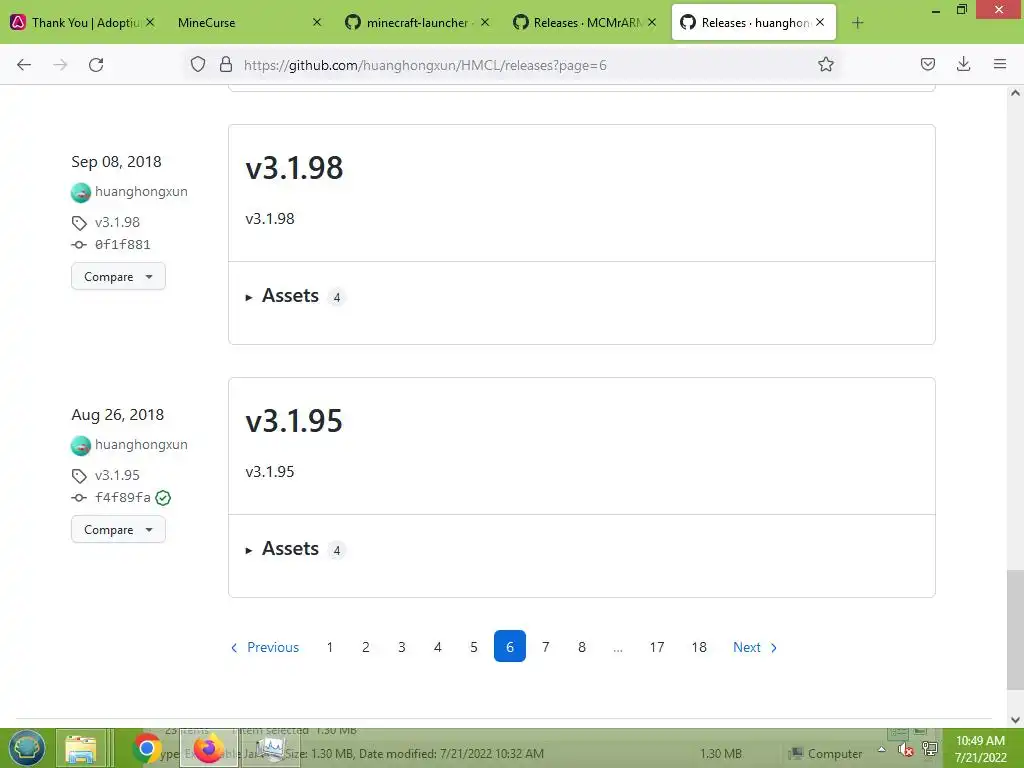Go to releases page 8
1024x768 pixels.
click(x=581, y=647)
